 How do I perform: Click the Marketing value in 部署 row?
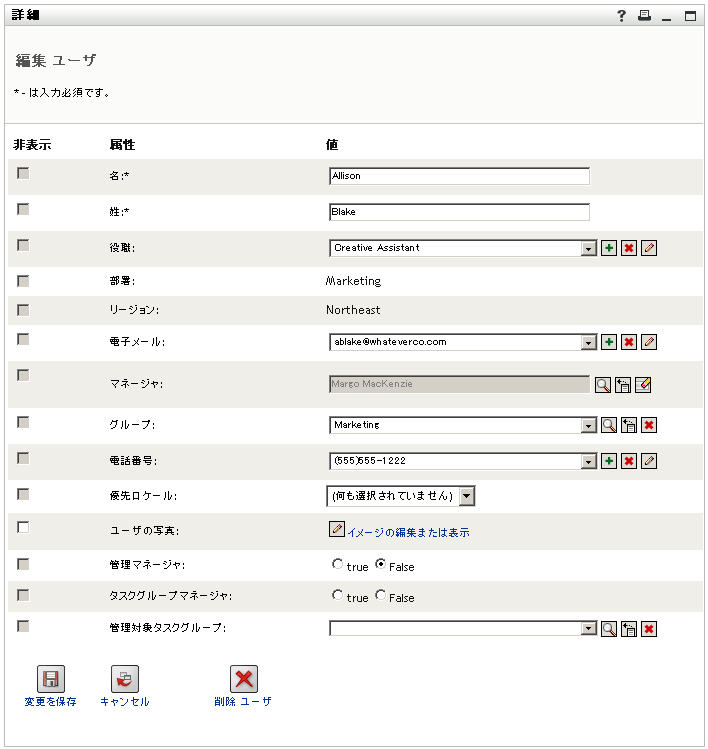coord(354,281)
